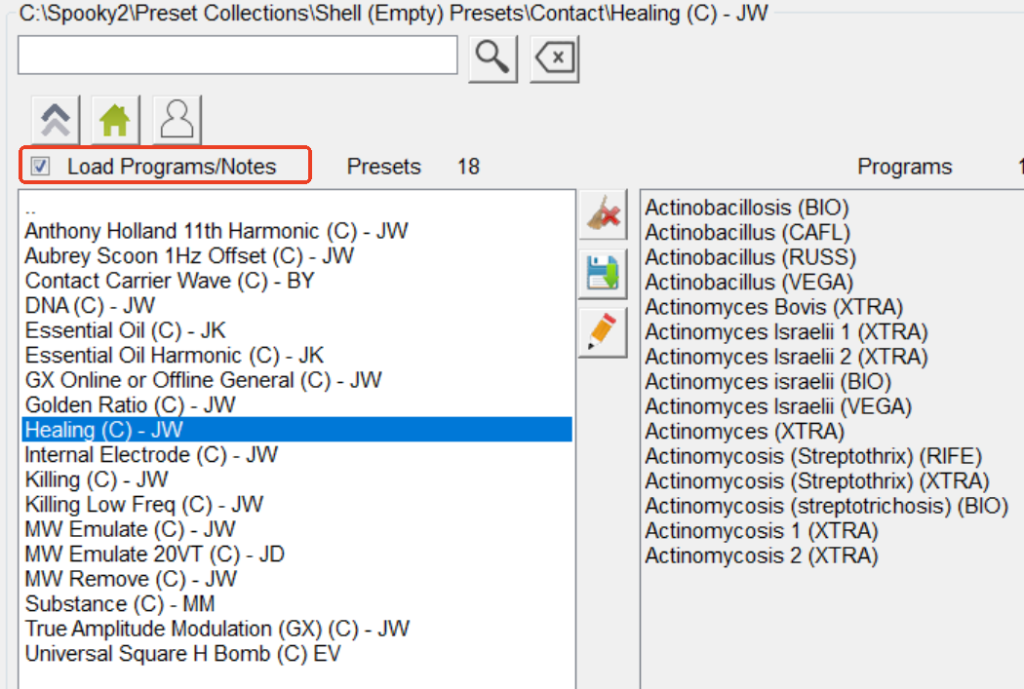
Task: Navigate to parent directory via '..' entry
Action: (31, 209)
